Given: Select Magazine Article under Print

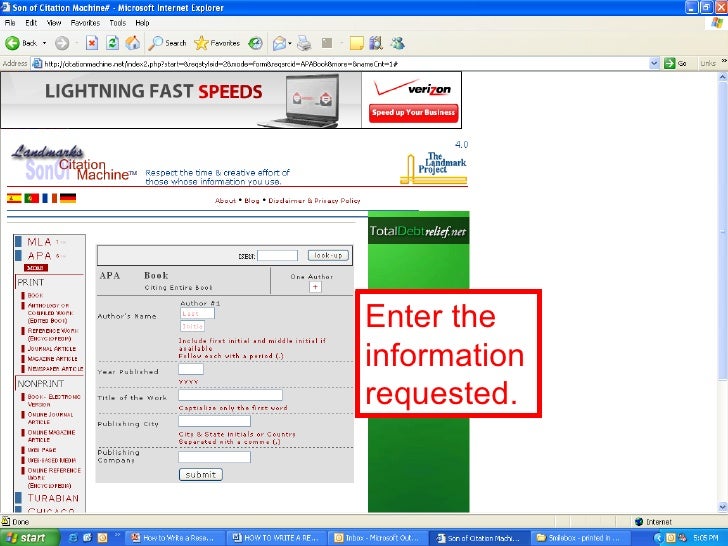Looking at the screenshot, I should [x=52, y=358].
